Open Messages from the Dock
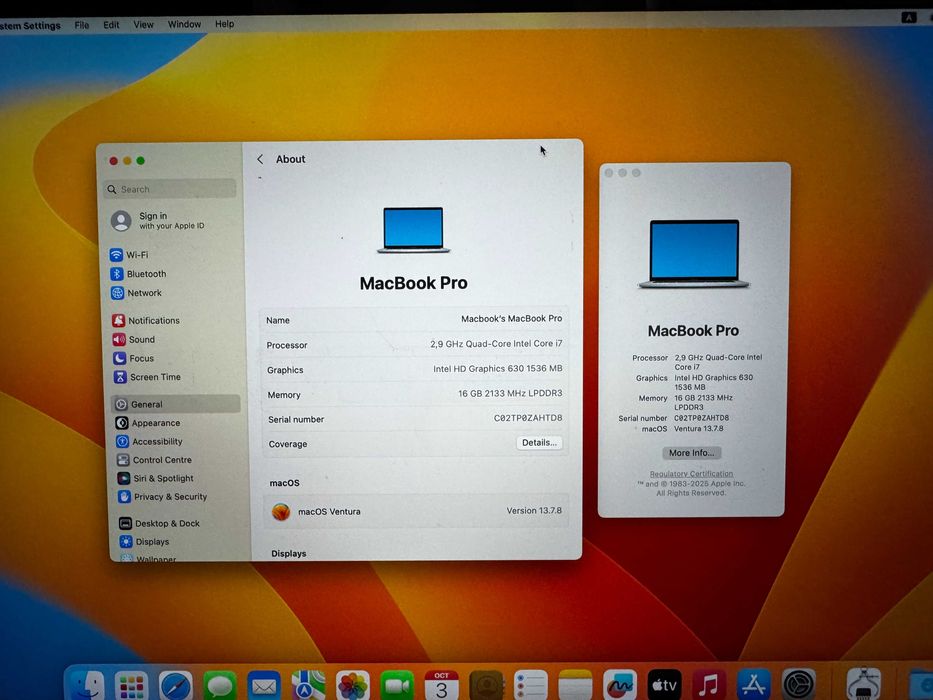This screenshot has width=933, height=700. (x=220, y=686)
